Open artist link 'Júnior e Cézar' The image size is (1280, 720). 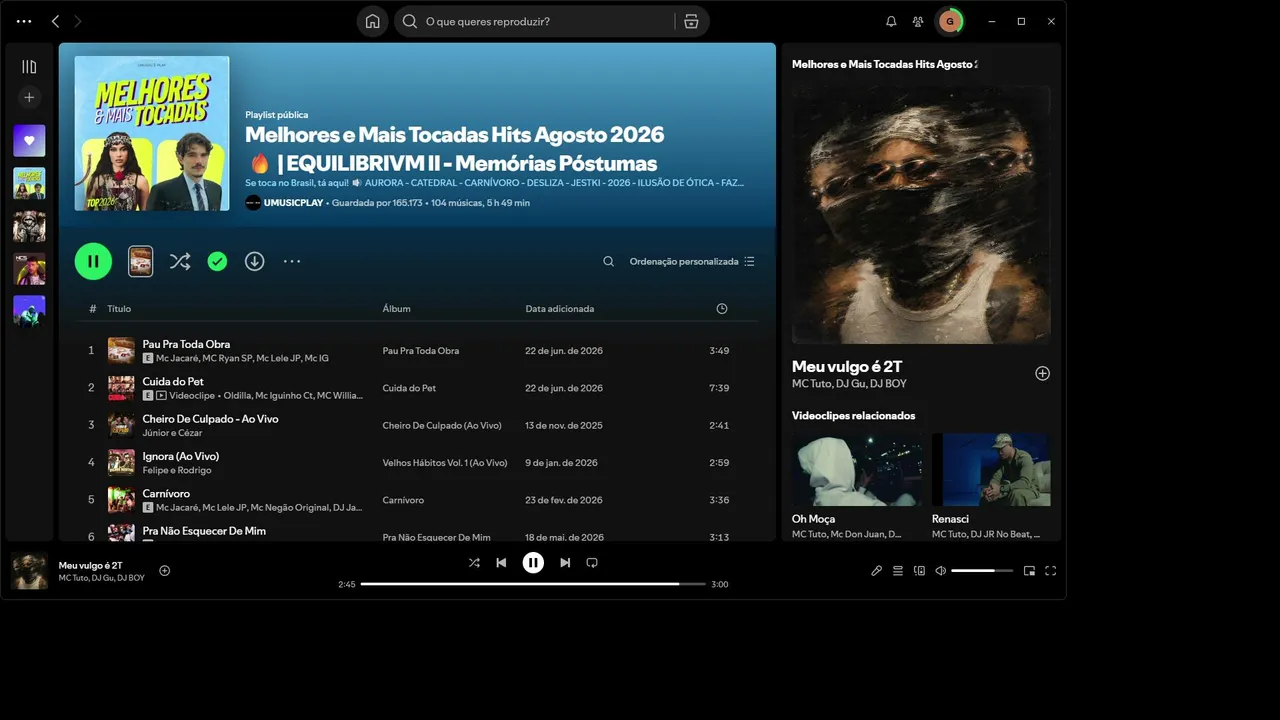click(173, 433)
